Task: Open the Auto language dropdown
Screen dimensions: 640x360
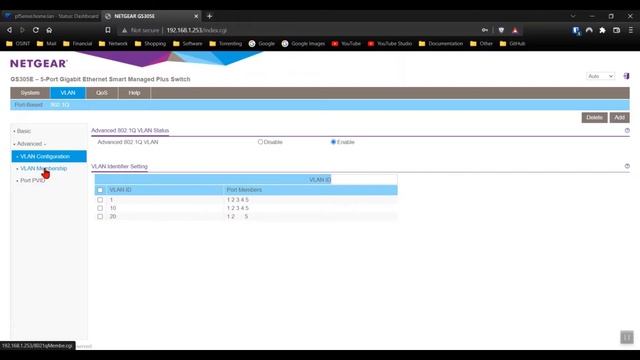Action: coord(600,76)
